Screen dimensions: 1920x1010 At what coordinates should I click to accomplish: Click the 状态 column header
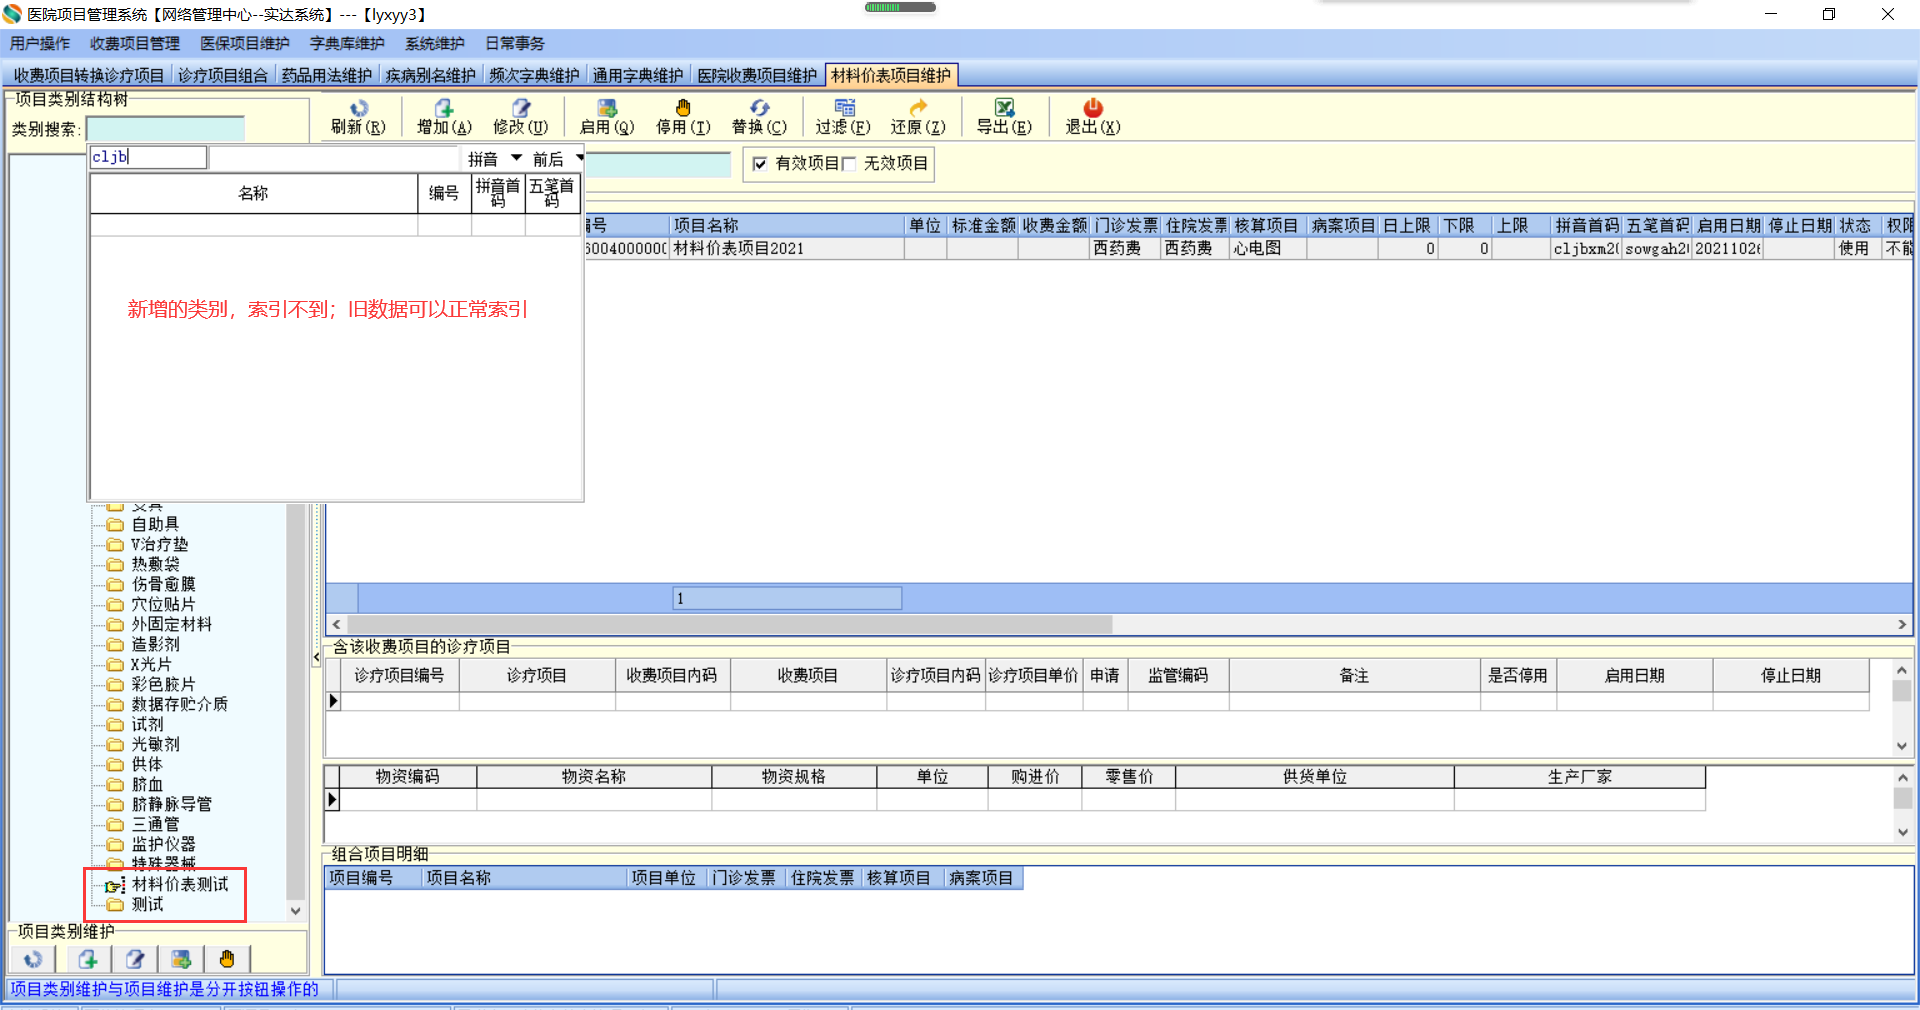point(1856,225)
